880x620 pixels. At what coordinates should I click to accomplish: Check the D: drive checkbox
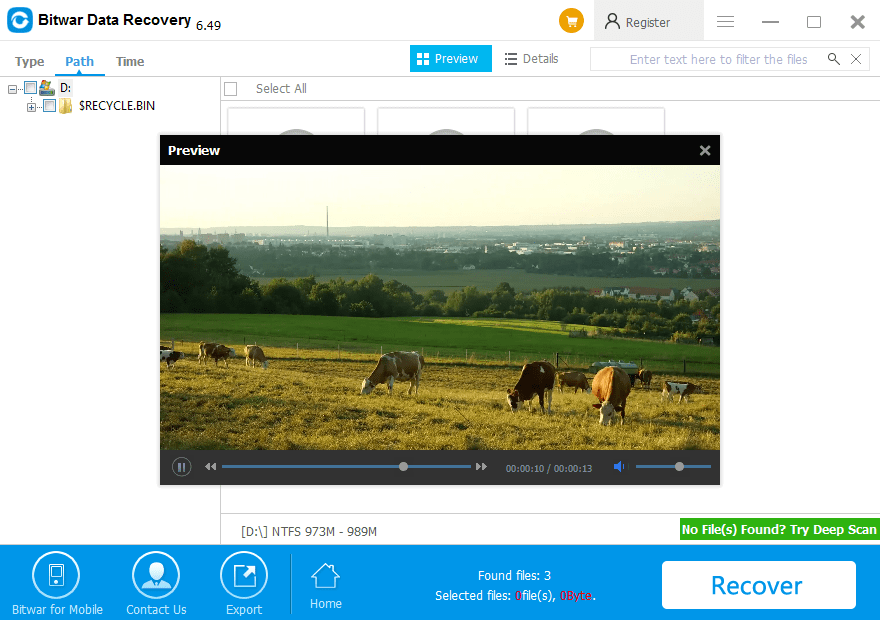pos(31,87)
